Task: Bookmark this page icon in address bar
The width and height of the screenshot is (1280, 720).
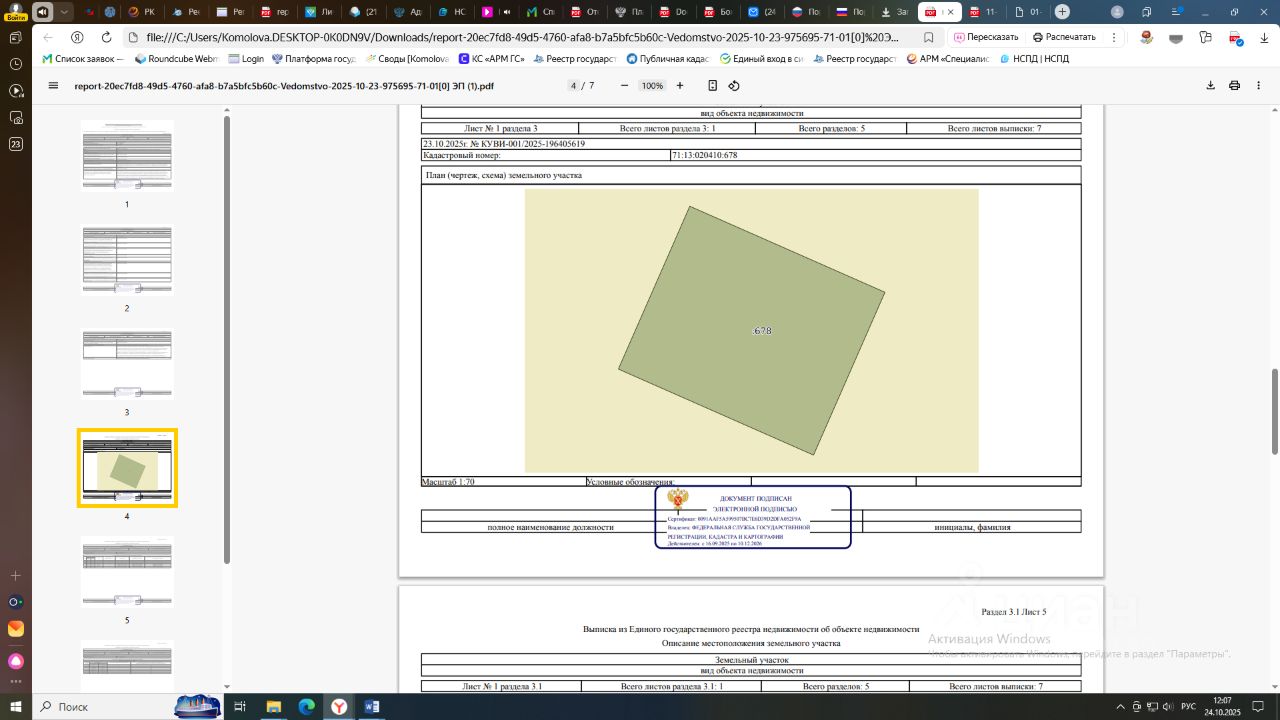Action: [x=929, y=37]
